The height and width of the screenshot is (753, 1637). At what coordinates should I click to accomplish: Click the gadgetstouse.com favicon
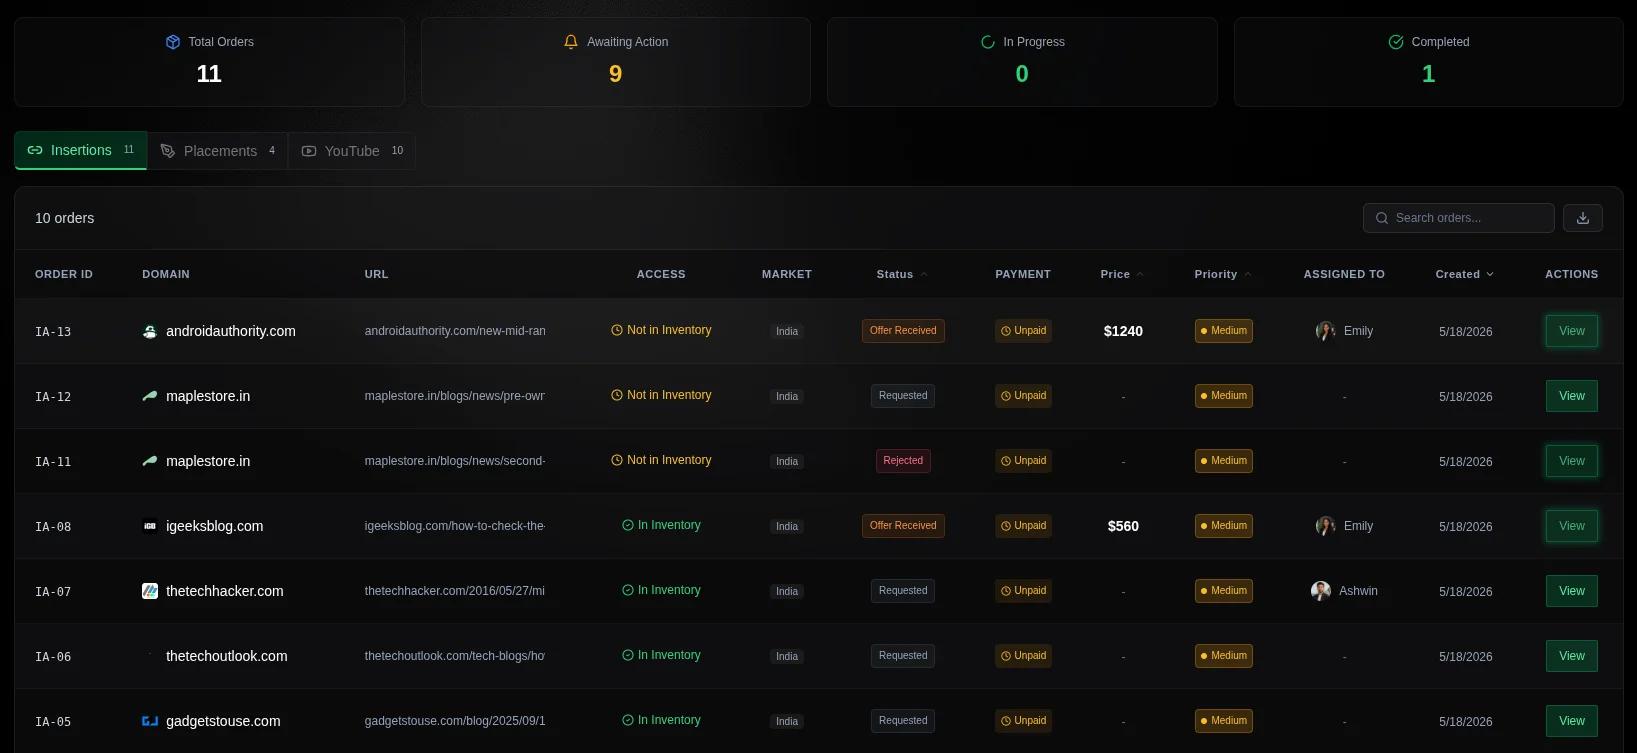point(150,721)
